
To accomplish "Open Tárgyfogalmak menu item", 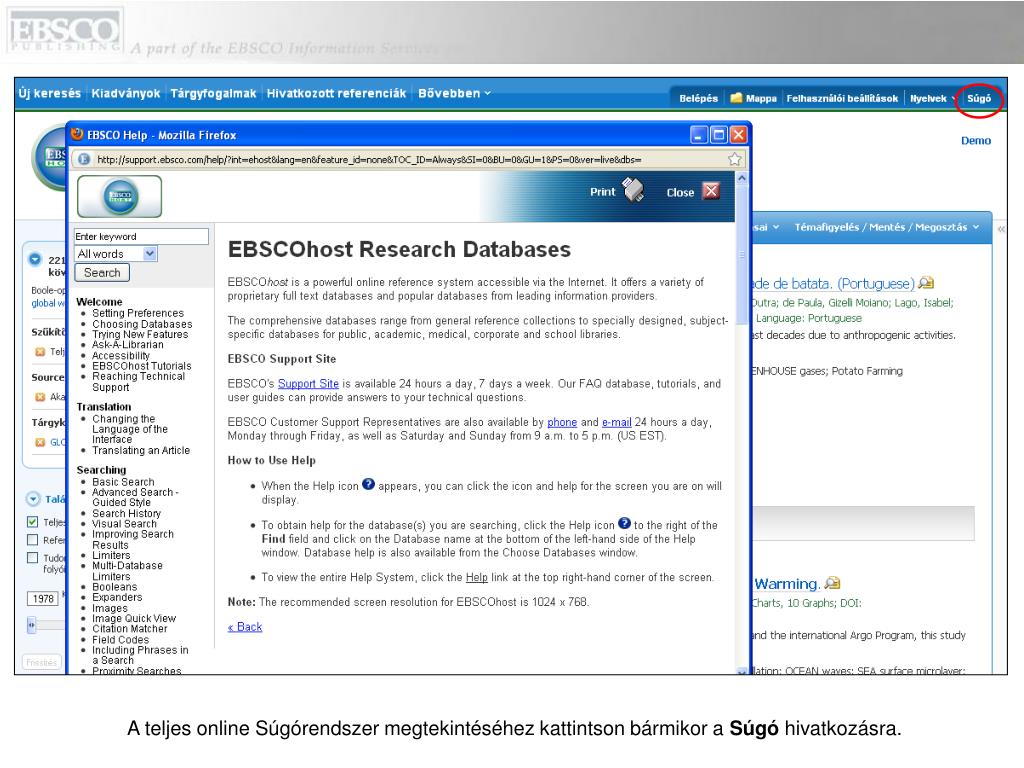I will [213, 93].
